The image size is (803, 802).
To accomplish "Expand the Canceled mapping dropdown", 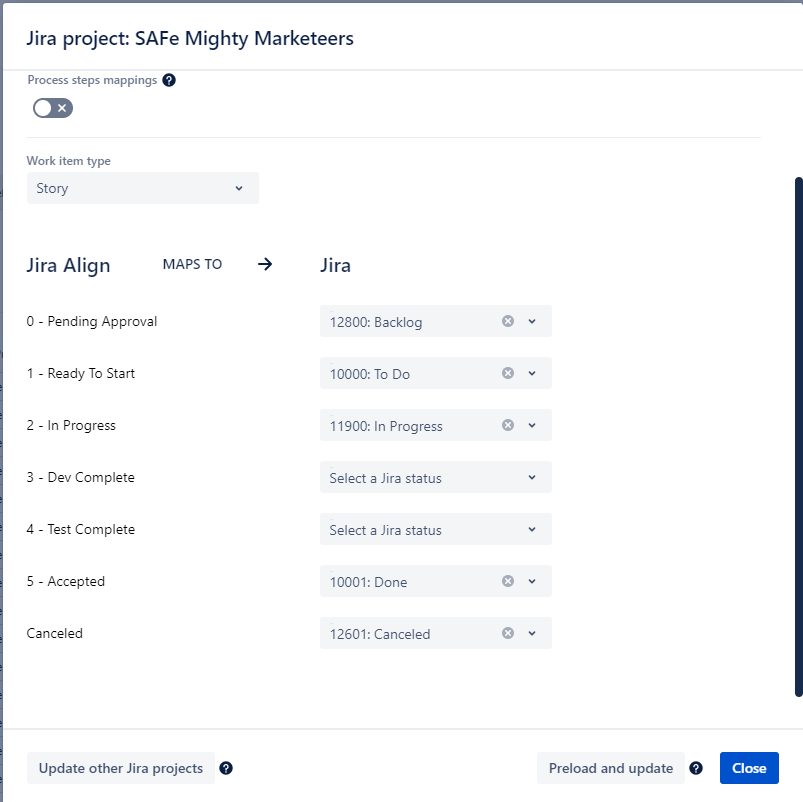I will point(533,633).
